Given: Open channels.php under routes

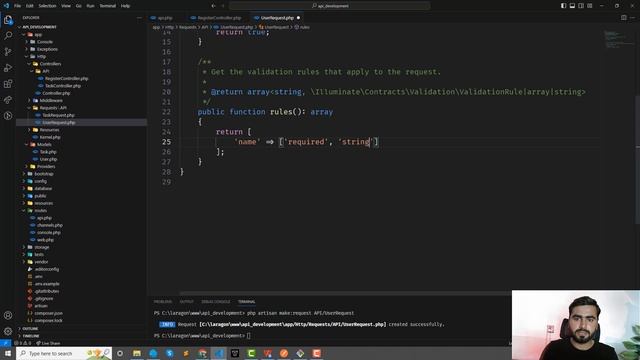Looking at the screenshot, I should pyautogui.click(x=49, y=225).
